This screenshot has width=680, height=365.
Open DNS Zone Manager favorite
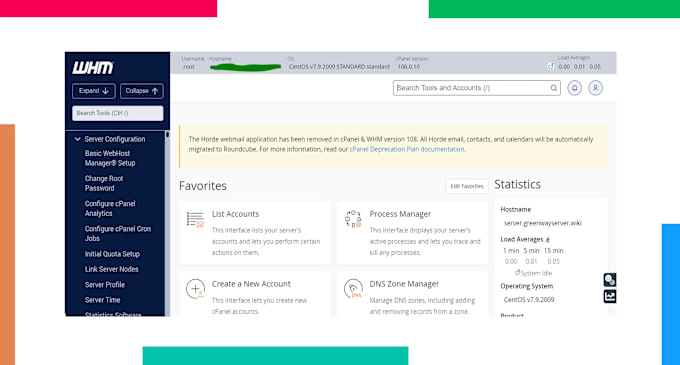pos(404,284)
